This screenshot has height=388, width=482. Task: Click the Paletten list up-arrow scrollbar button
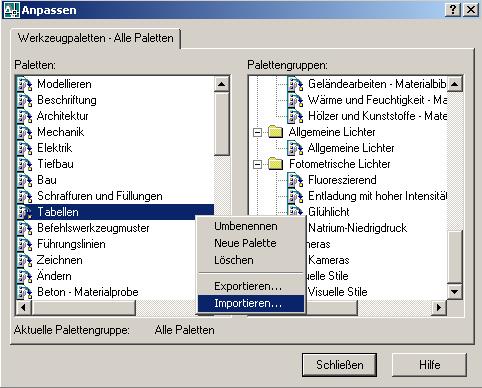tap(222, 84)
